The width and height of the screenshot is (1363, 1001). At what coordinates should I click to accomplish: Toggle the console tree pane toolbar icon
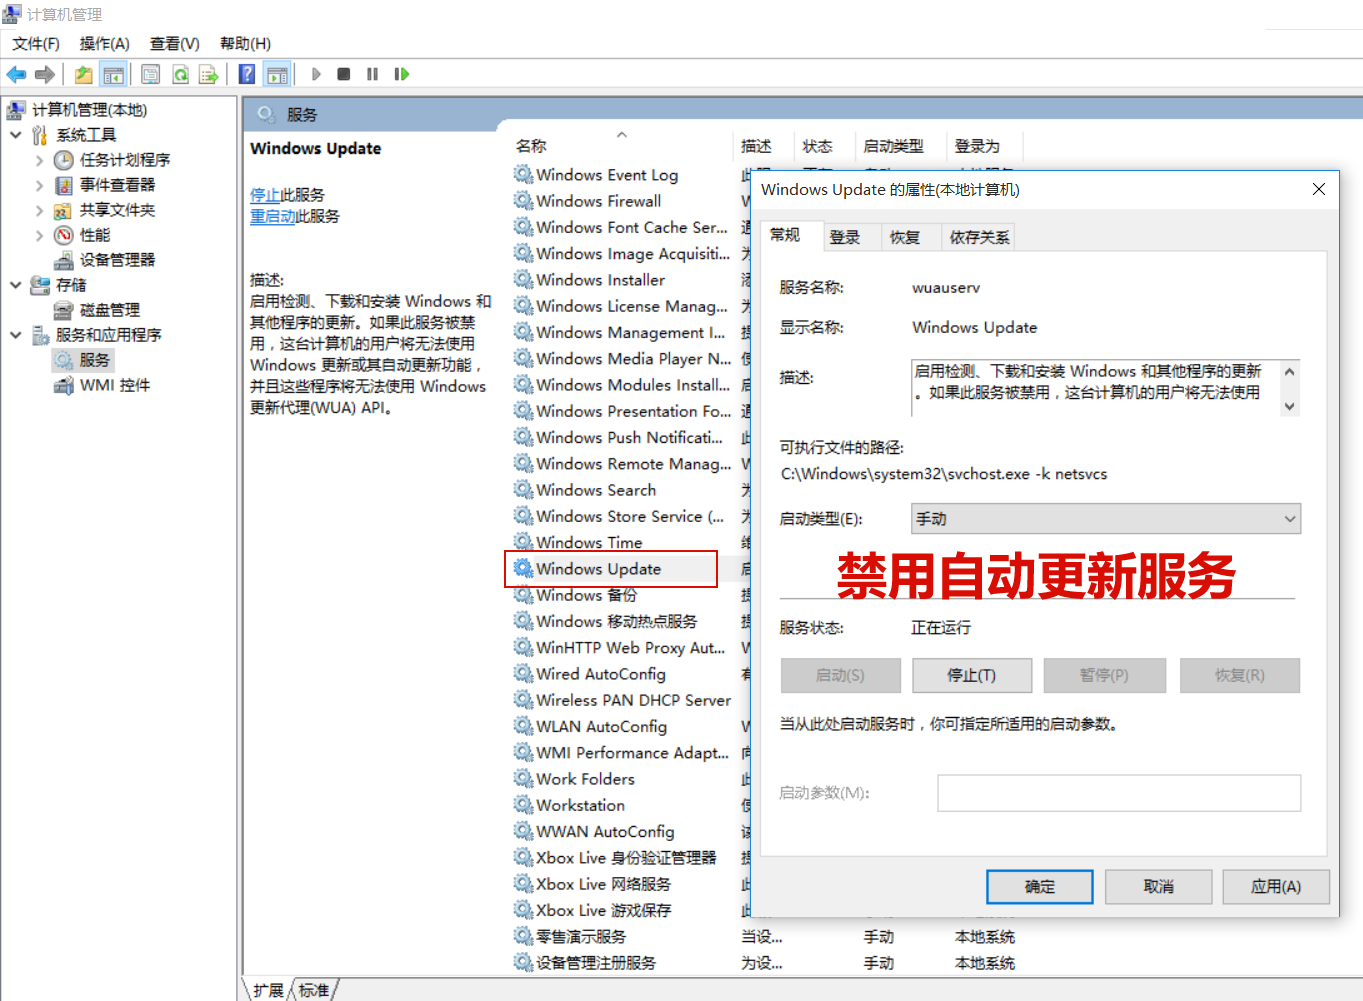pos(114,74)
